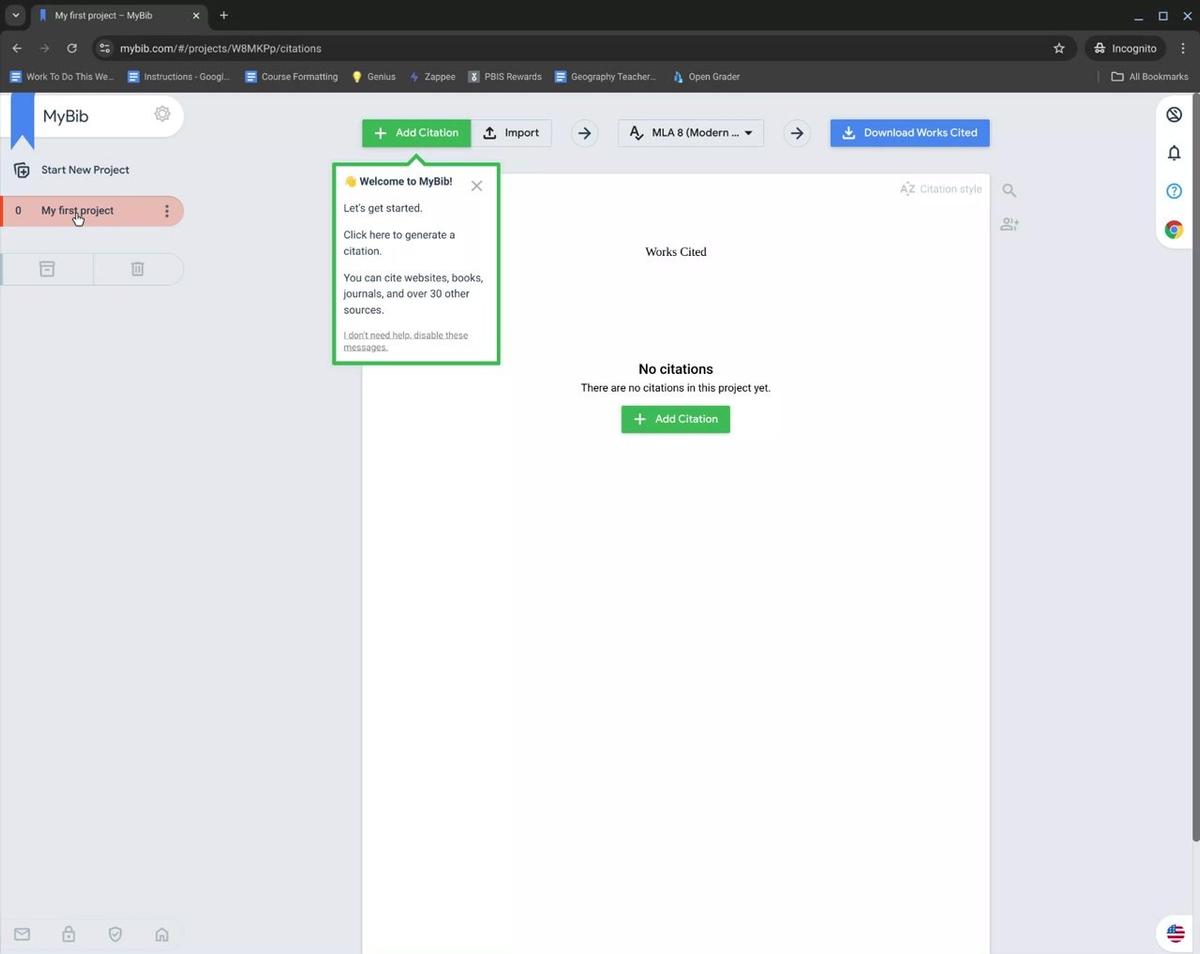
Task: Open My first project three-dot menu
Action: (x=166, y=211)
